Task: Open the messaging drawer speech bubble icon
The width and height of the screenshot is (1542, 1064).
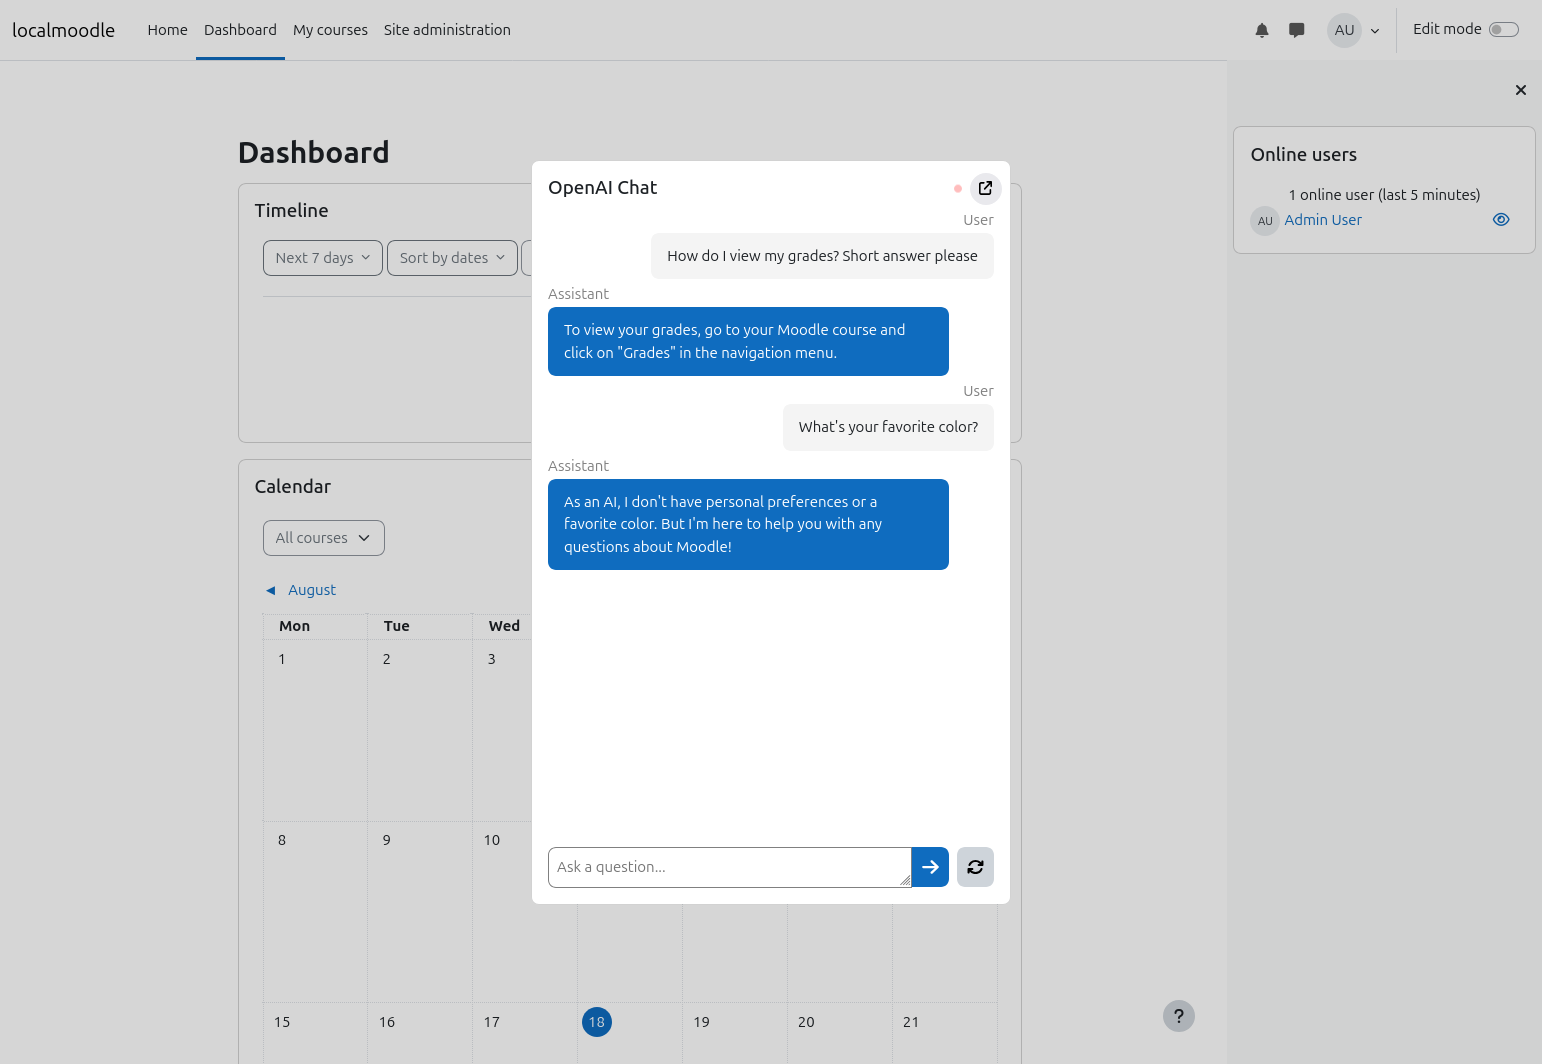Action: [x=1297, y=30]
